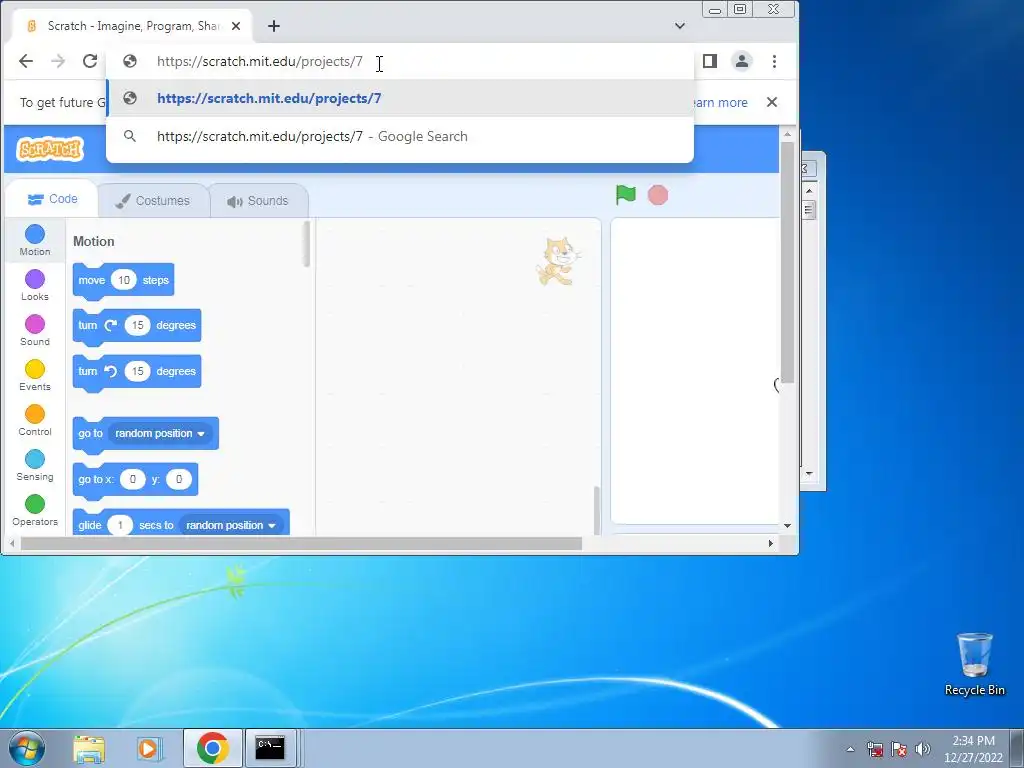
Task: Switch to the Sounds tab
Action: pos(259,200)
